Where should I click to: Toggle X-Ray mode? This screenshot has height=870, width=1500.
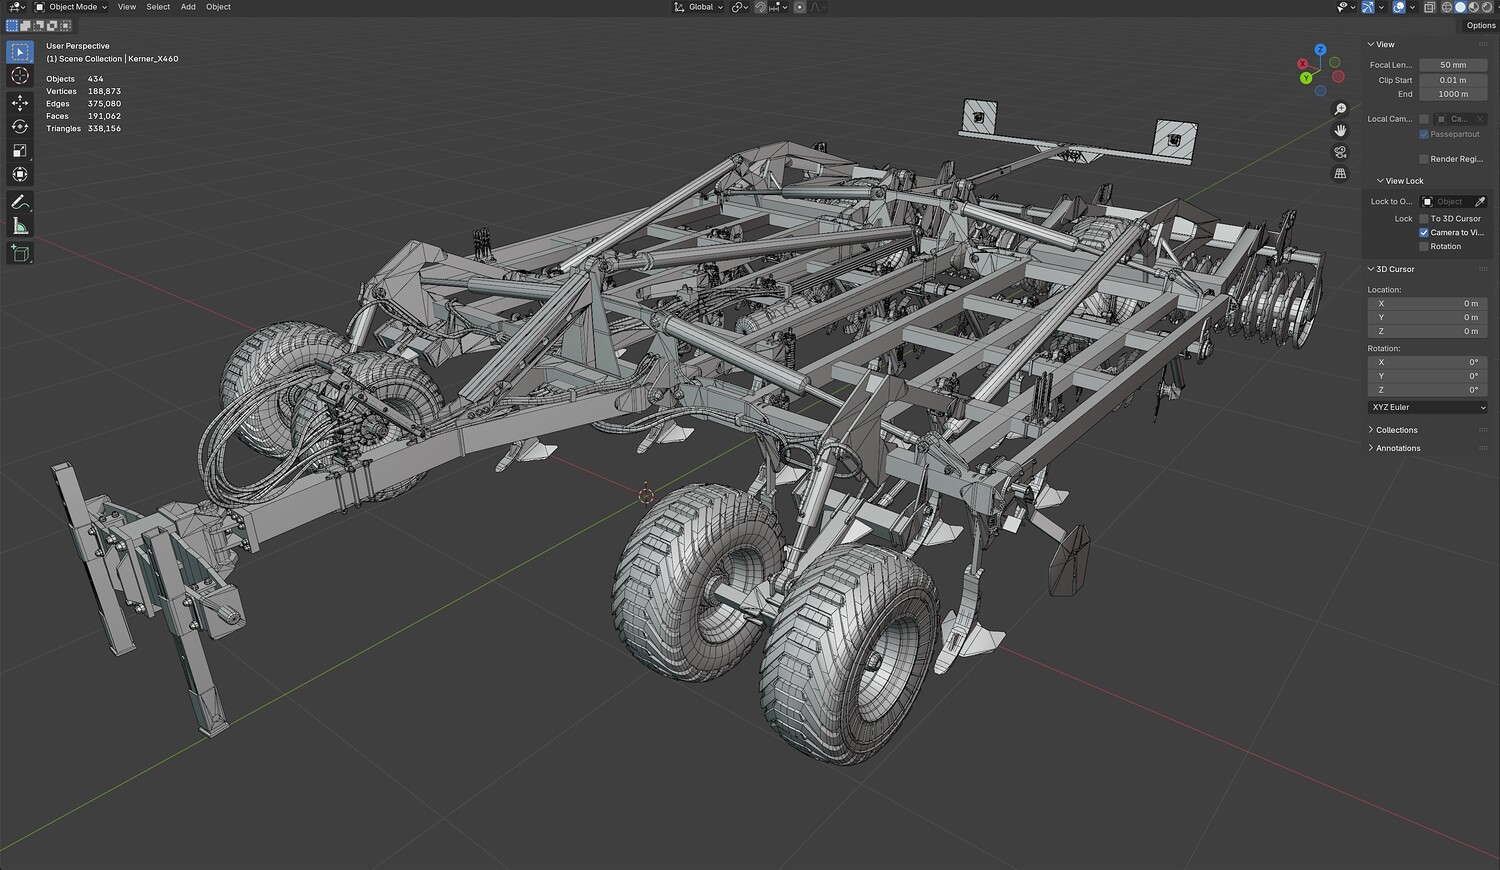click(1429, 7)
